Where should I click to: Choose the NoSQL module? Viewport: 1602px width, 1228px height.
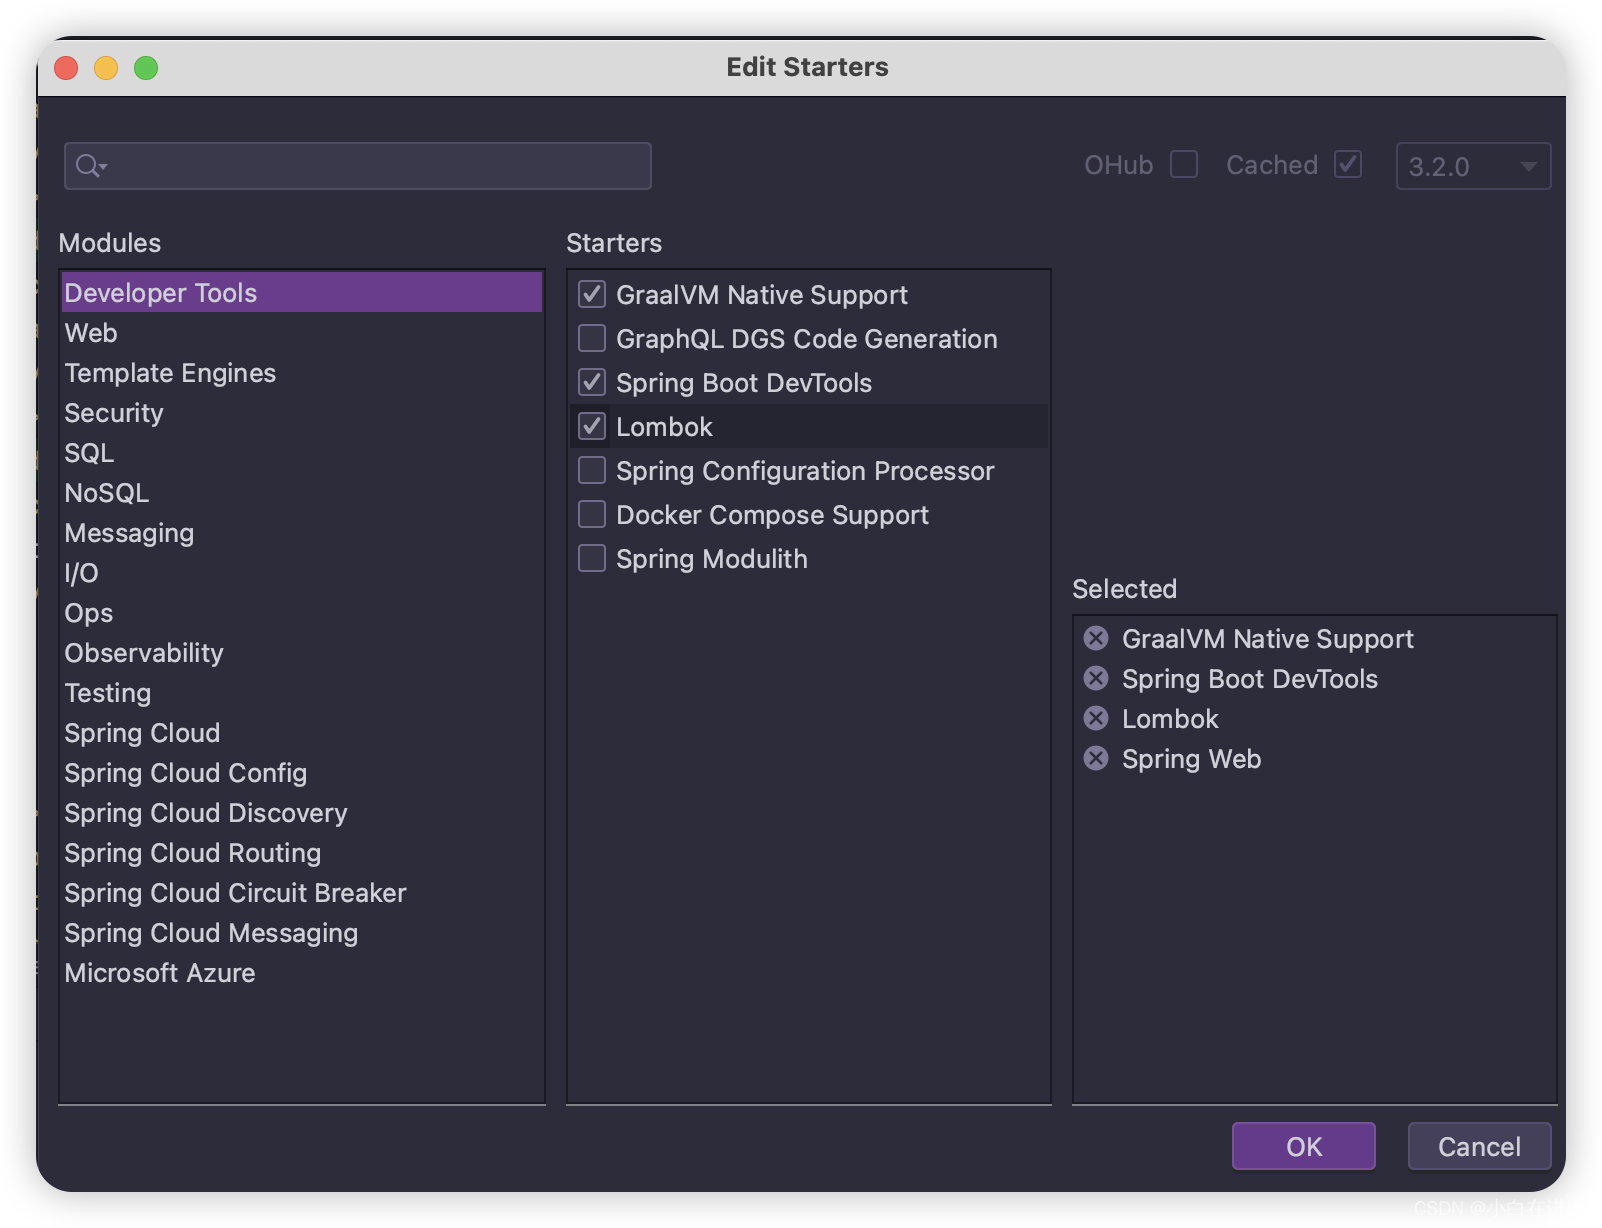(x=301, y=493)
